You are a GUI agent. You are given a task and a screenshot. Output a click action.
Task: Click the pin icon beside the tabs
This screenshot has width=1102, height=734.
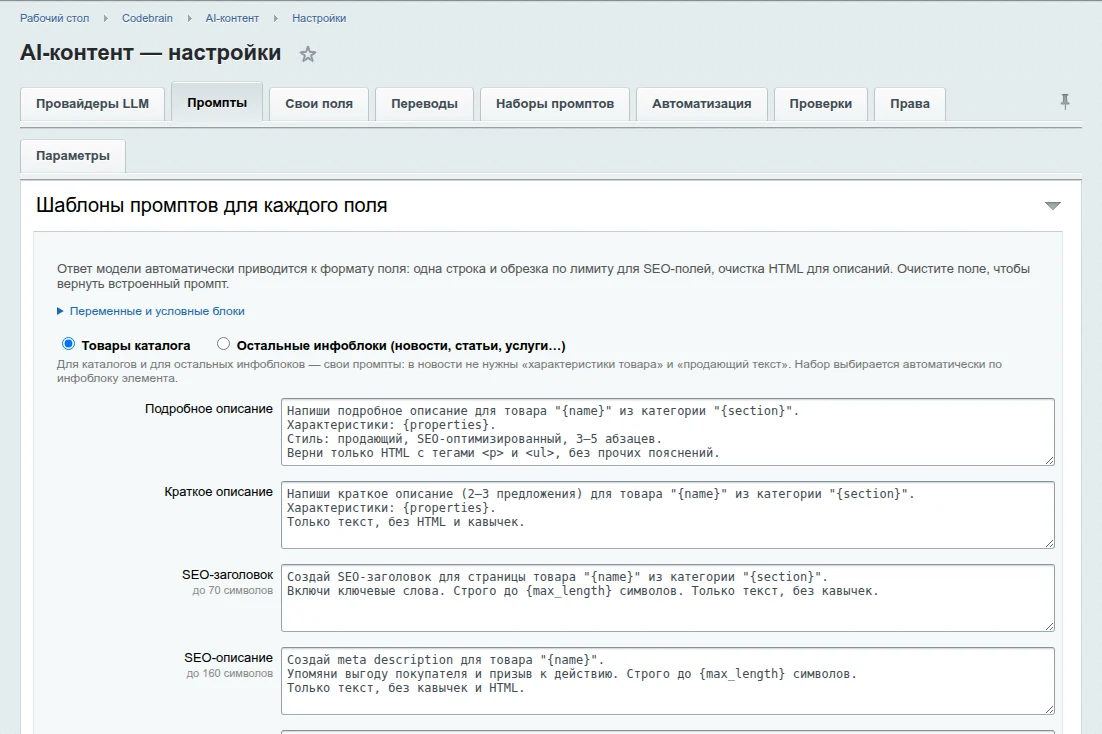tap(1065, 102)
